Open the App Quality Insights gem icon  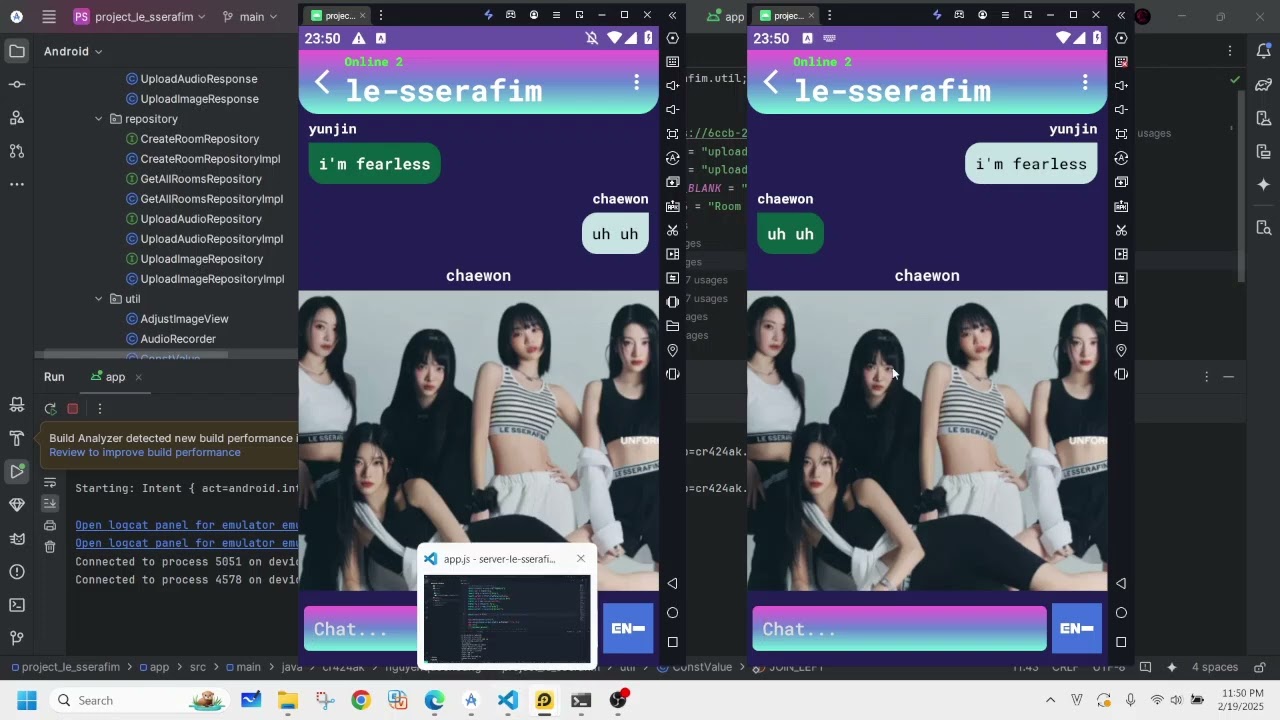[17, 505]
